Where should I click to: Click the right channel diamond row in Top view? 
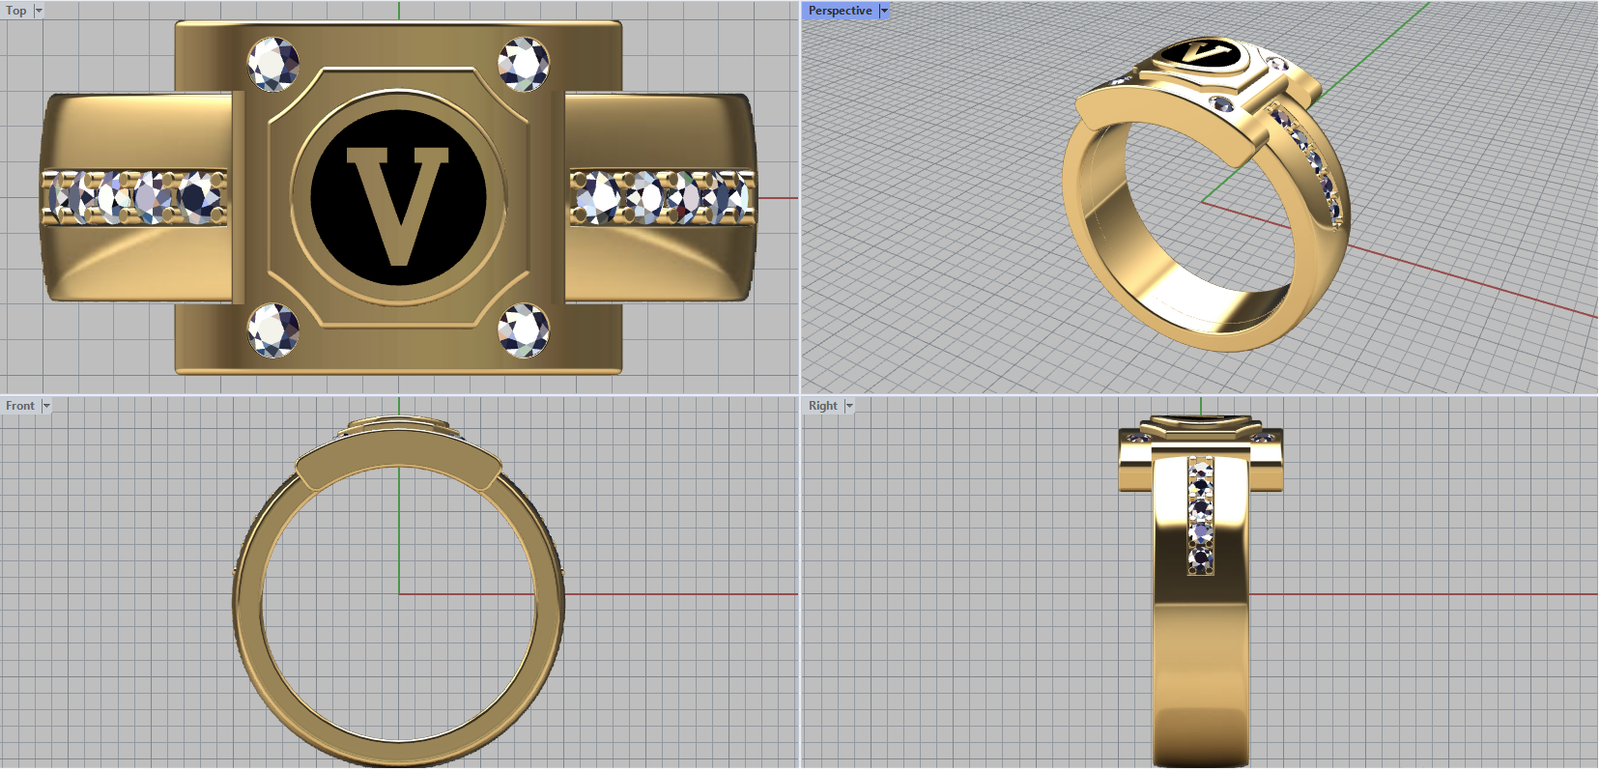(660, 197)
